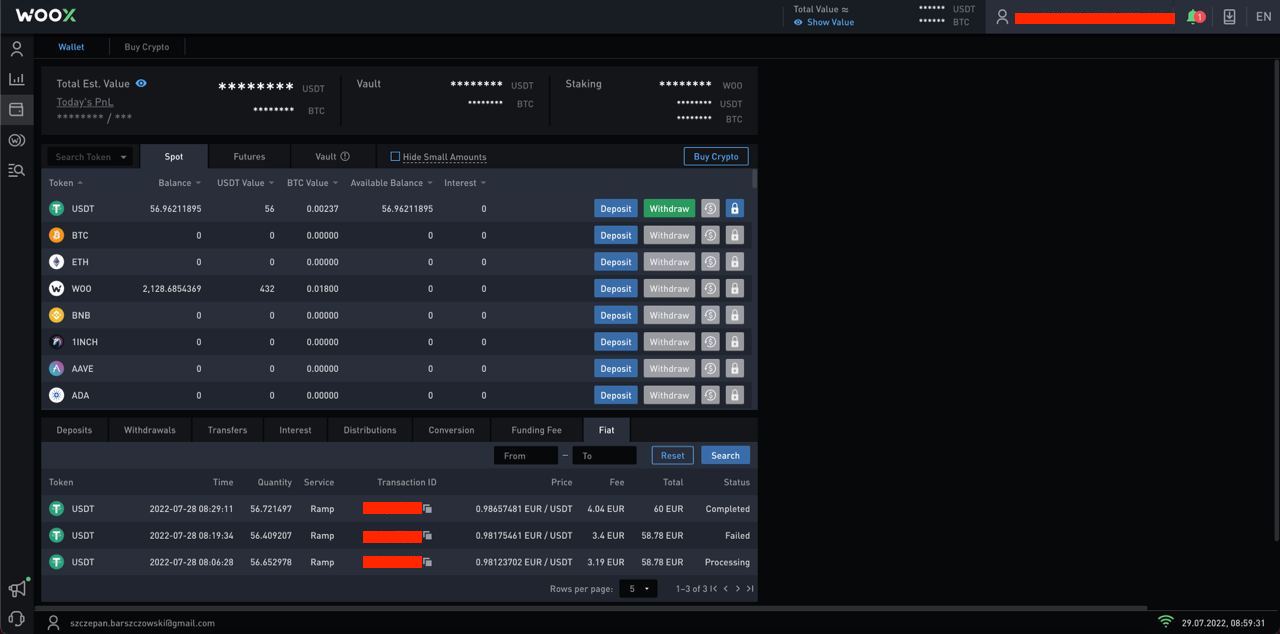Image resolution: width=1280 pixels, height=634 pixels.
Task: Click Deposit for AAVE
Action: [x=616, y=369]
